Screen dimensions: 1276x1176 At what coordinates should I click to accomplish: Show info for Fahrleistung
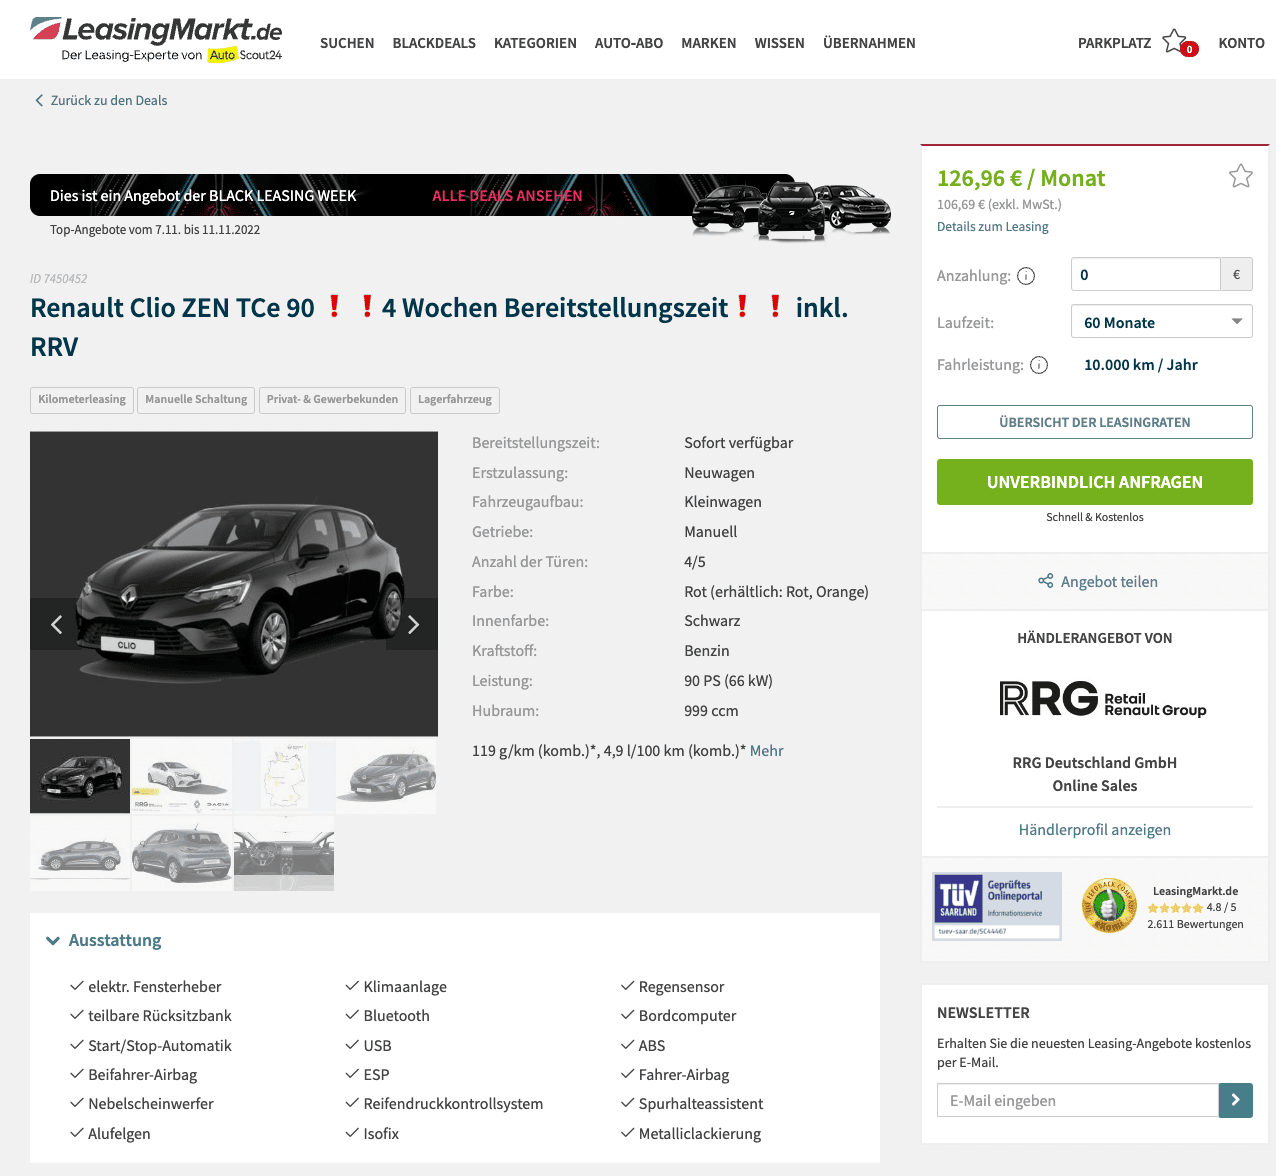click(1039, 365)
